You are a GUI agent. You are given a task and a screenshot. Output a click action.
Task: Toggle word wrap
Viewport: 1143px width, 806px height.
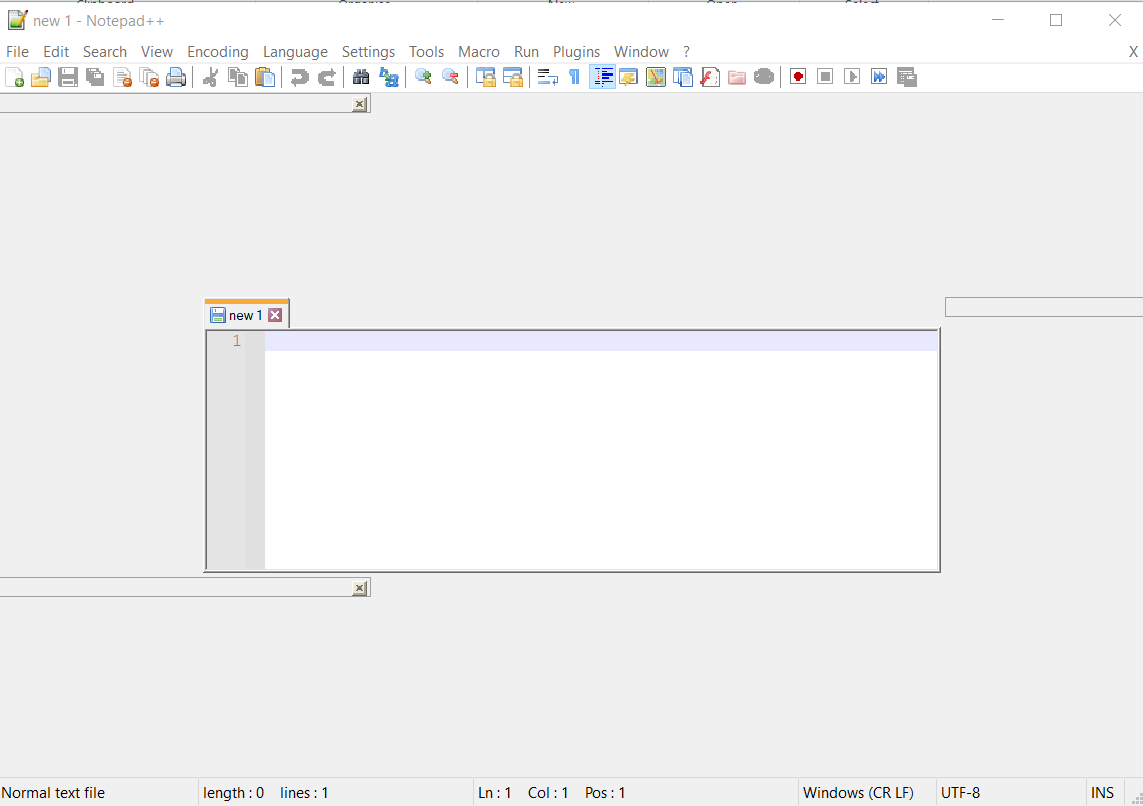(x=547, y=76)
